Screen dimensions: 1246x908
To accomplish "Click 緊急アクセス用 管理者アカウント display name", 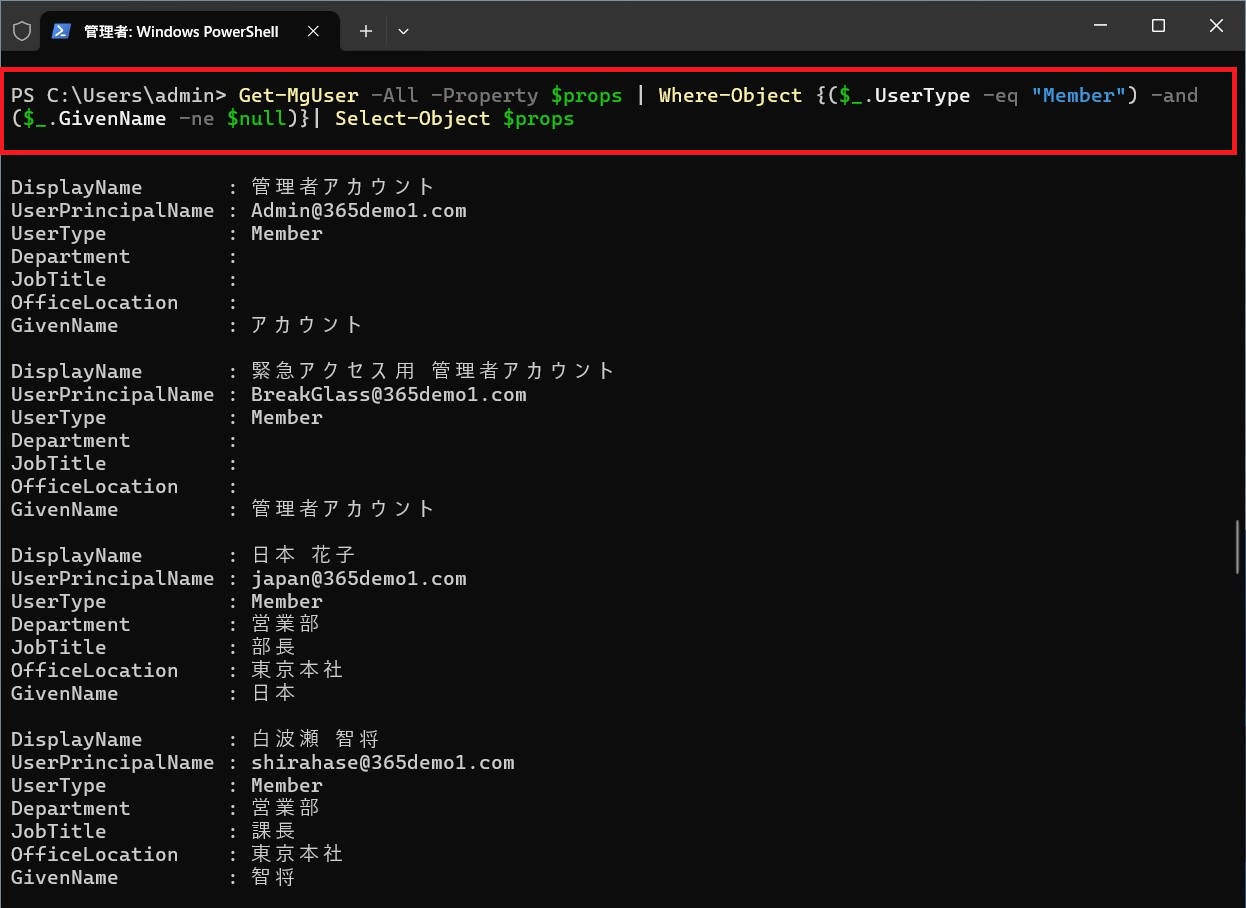I will 433,371.
